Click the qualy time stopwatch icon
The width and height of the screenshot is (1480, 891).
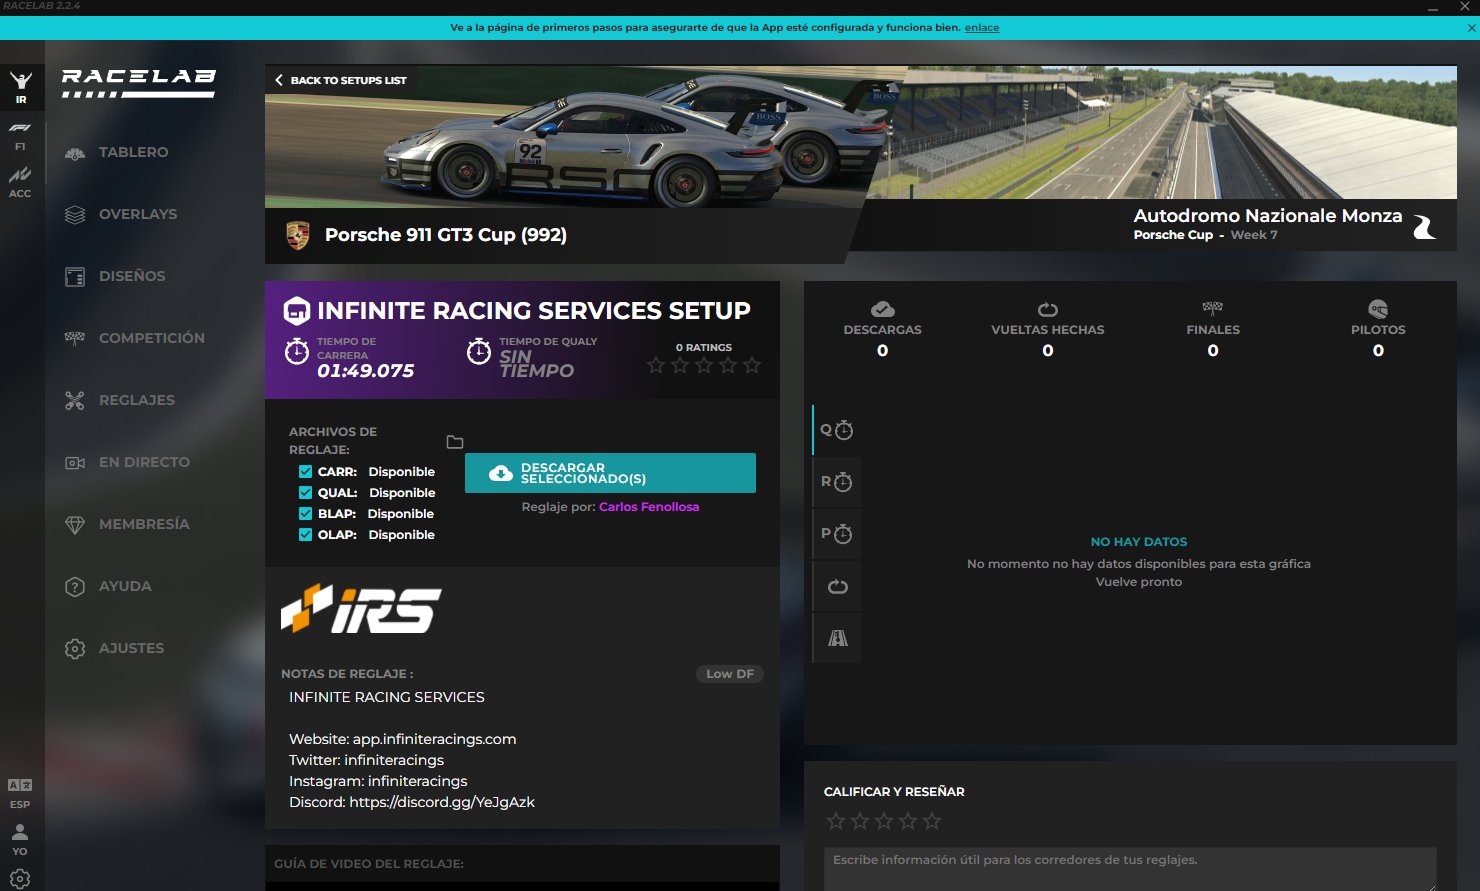pyautogui.click(x=479, y=352)
